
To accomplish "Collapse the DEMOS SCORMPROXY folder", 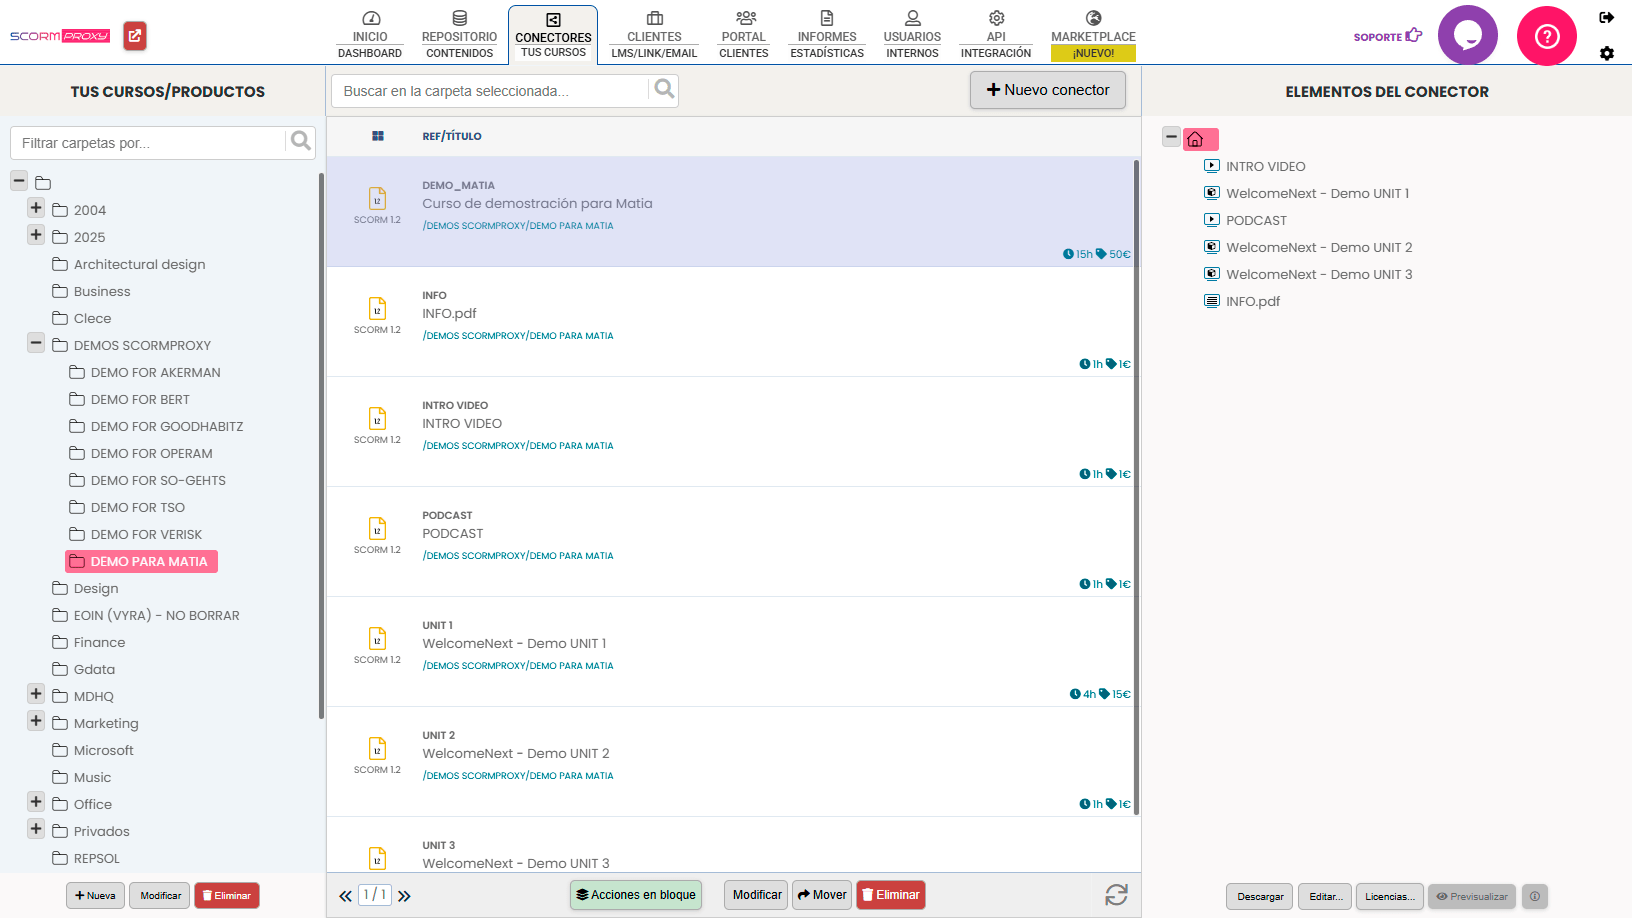I will 36,343.
